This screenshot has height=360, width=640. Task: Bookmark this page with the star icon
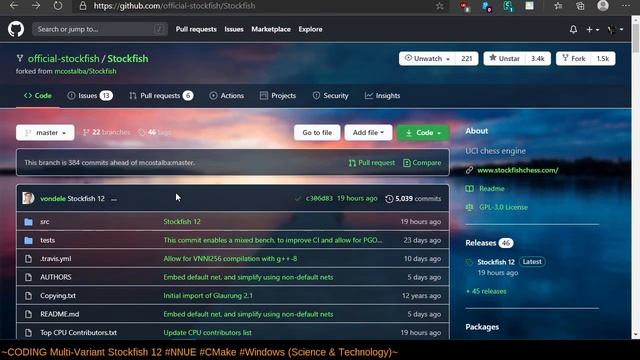[x=440, y=6]
